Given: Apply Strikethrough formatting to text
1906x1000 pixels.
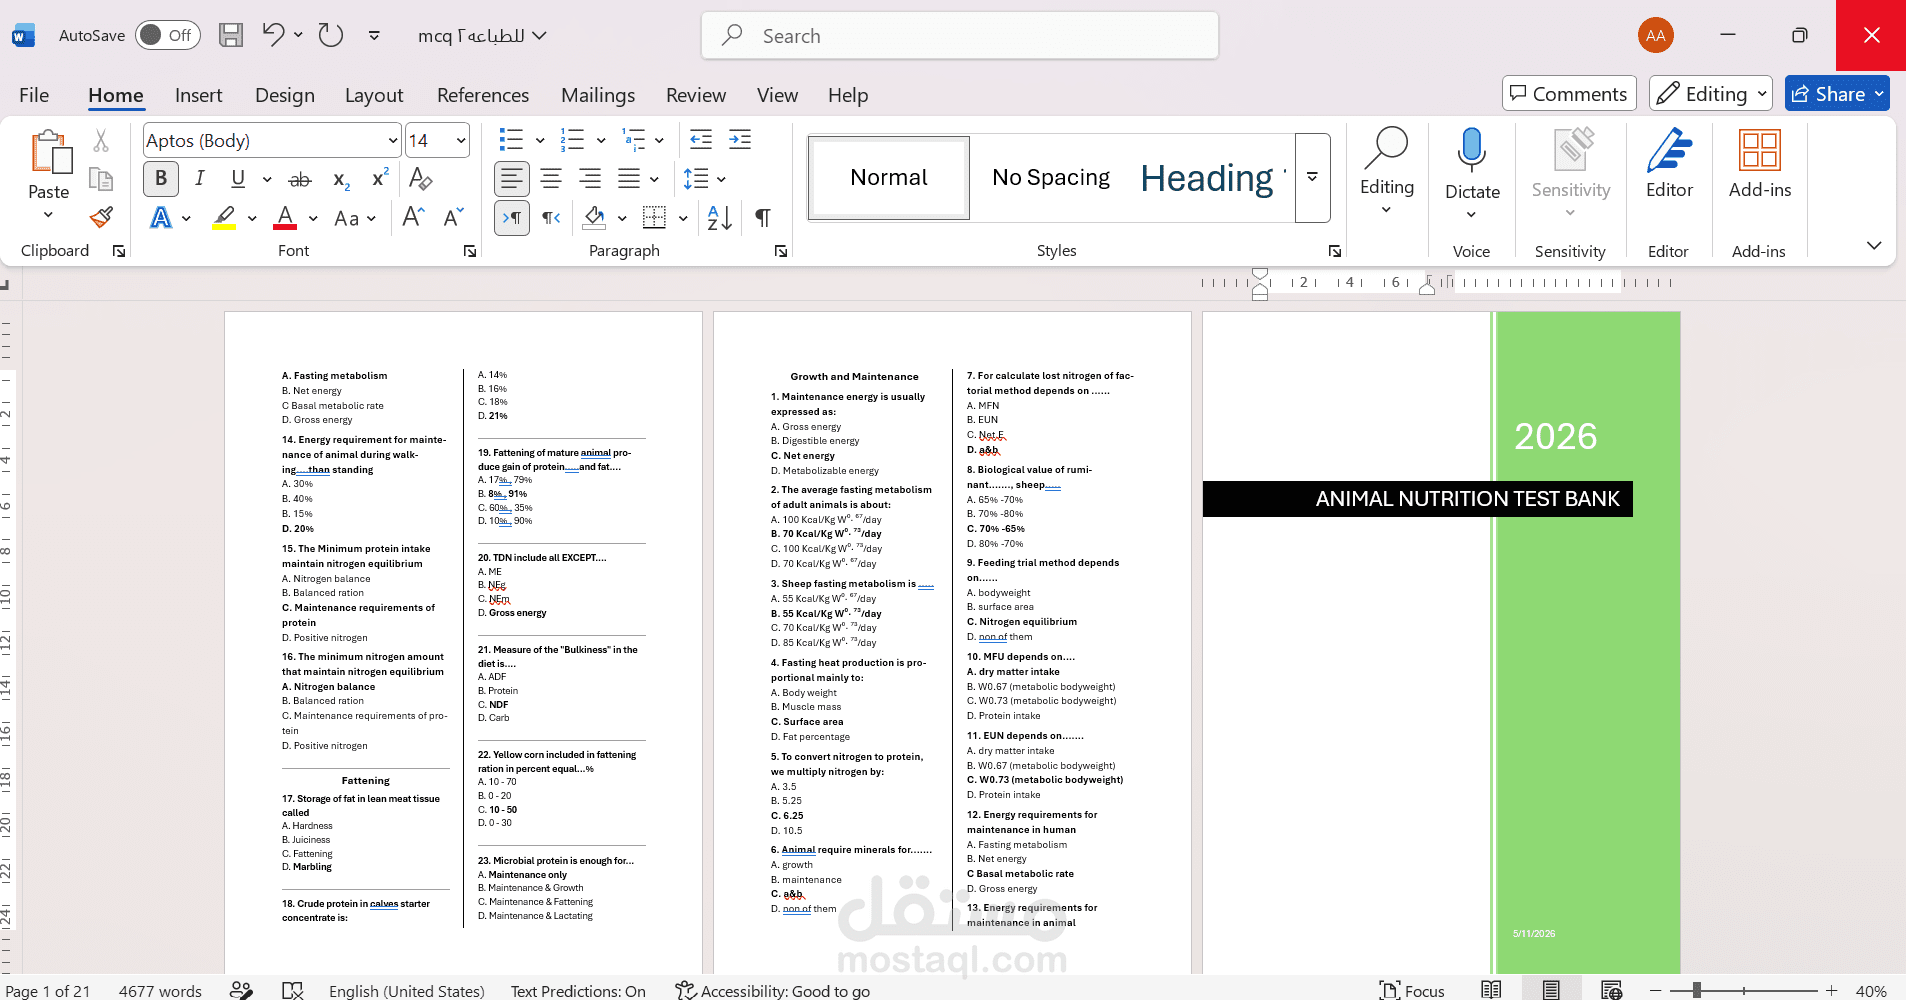Looking at the screenshot, I should click(299, 179).
